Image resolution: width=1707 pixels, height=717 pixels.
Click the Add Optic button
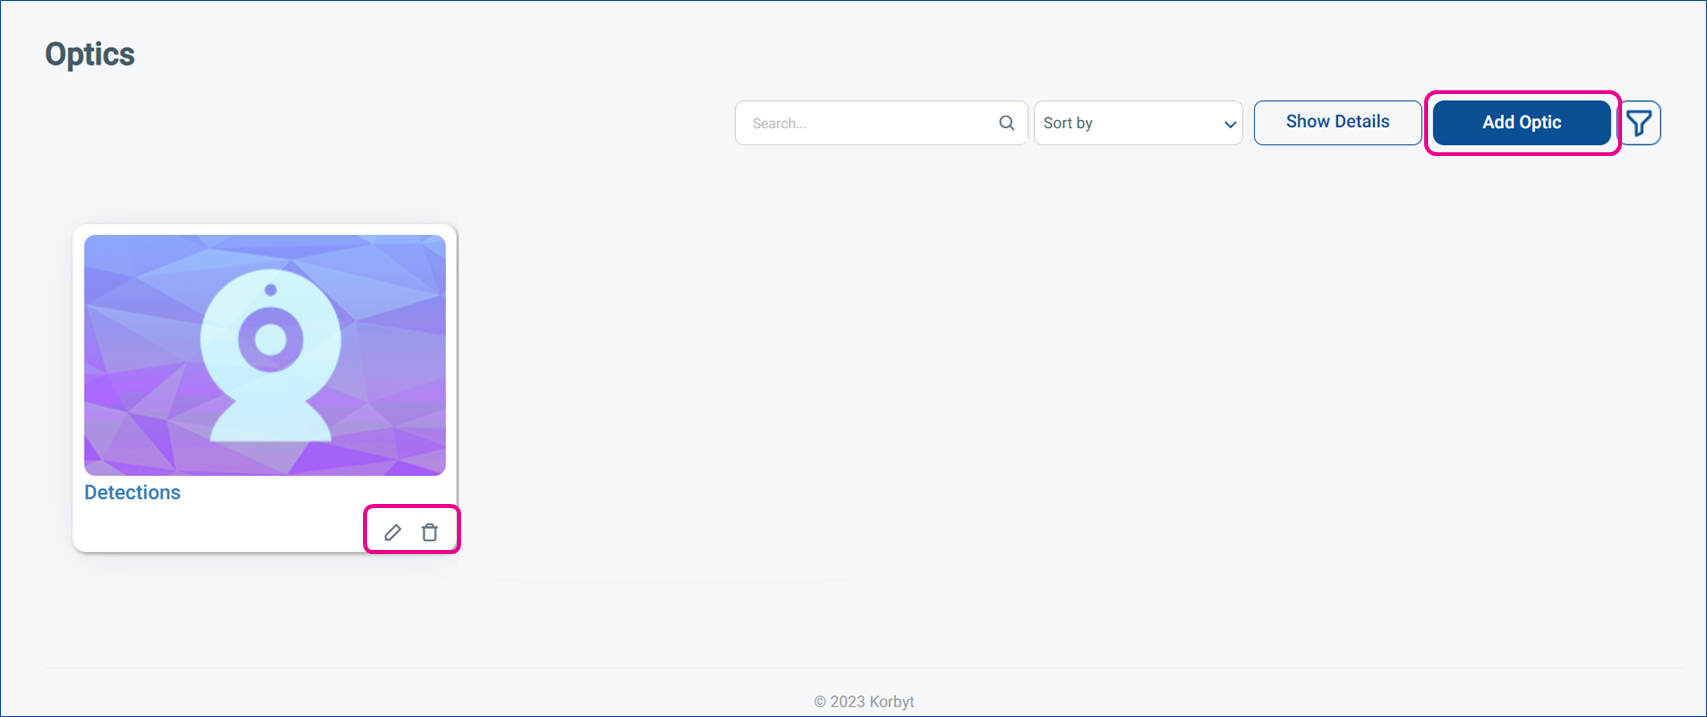pos(1521,122)
